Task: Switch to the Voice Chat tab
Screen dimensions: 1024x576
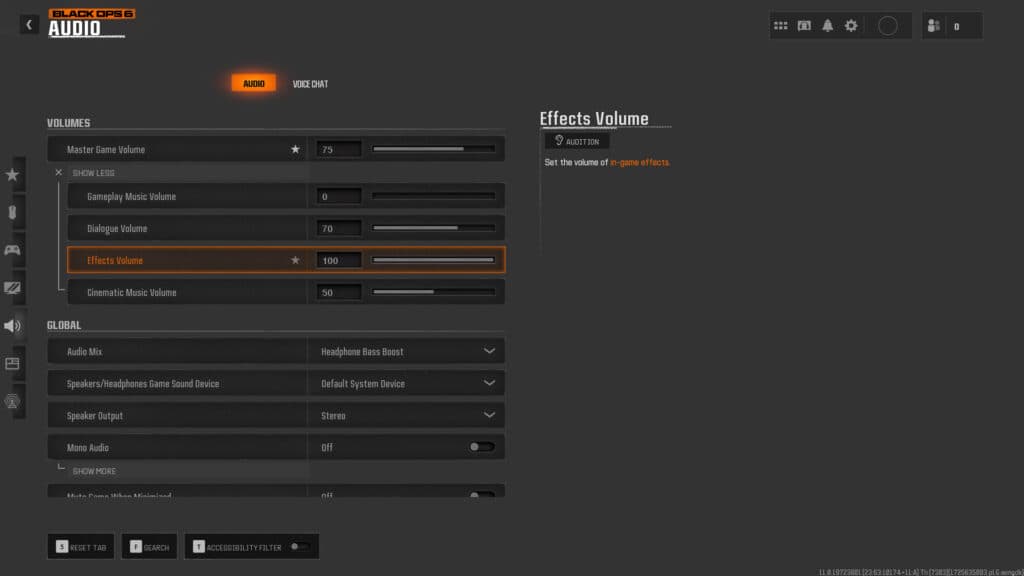Action: 311,83
